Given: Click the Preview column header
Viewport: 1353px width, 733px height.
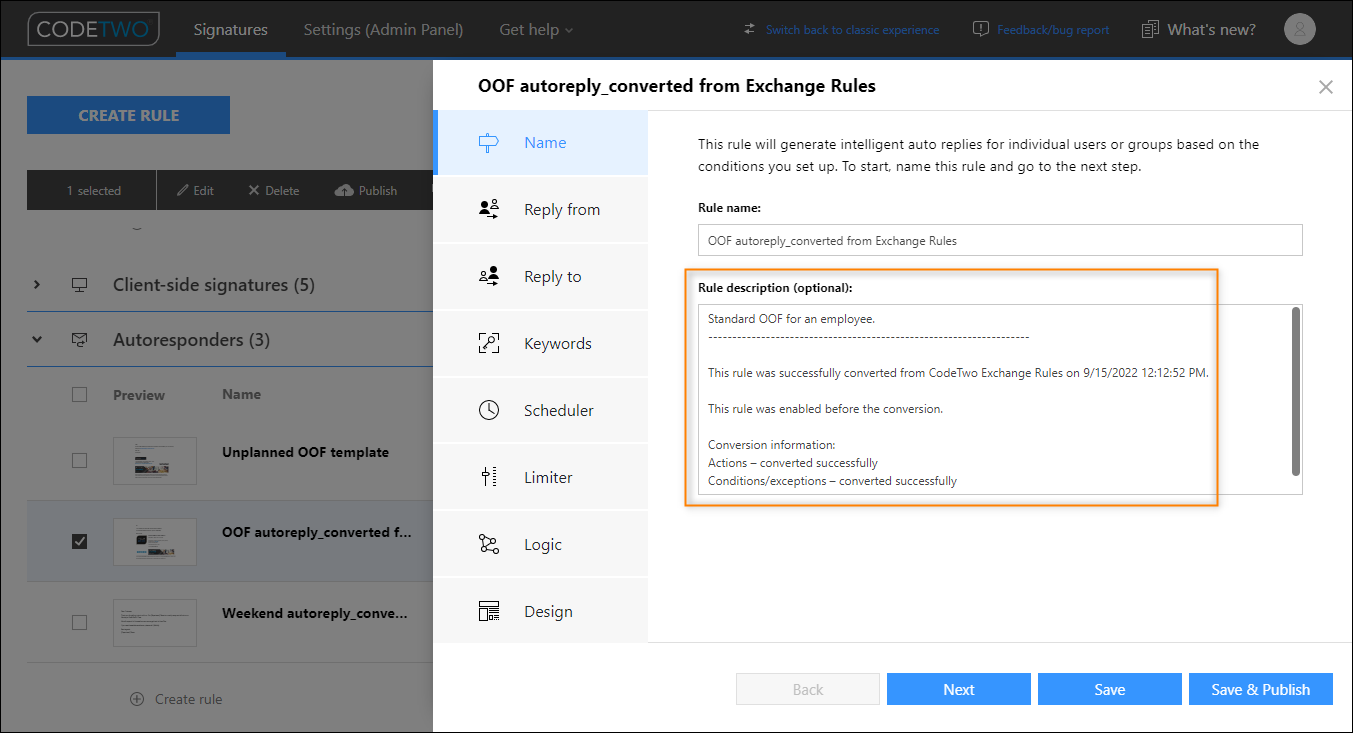Looking at the screenshot, I should pos(139,395).
